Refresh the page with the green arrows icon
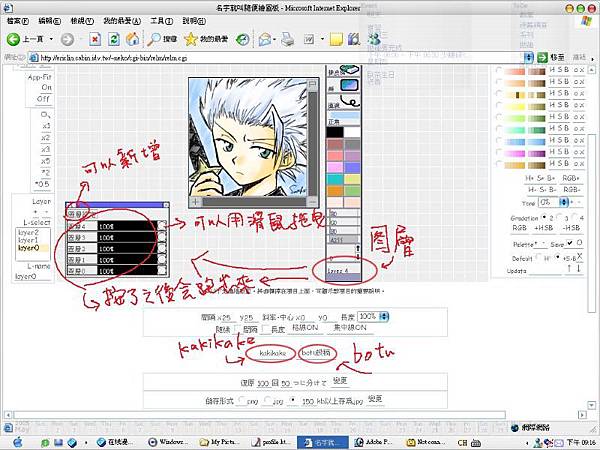The height and width of the screenshot is (450, 600). (x=114, y=39)
